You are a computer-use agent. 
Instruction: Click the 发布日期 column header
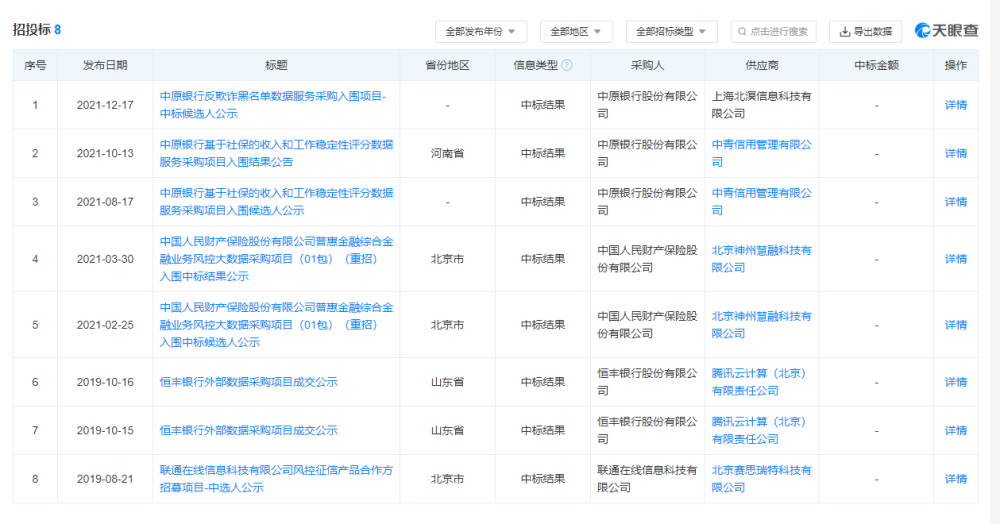click(x=105, y=65)
